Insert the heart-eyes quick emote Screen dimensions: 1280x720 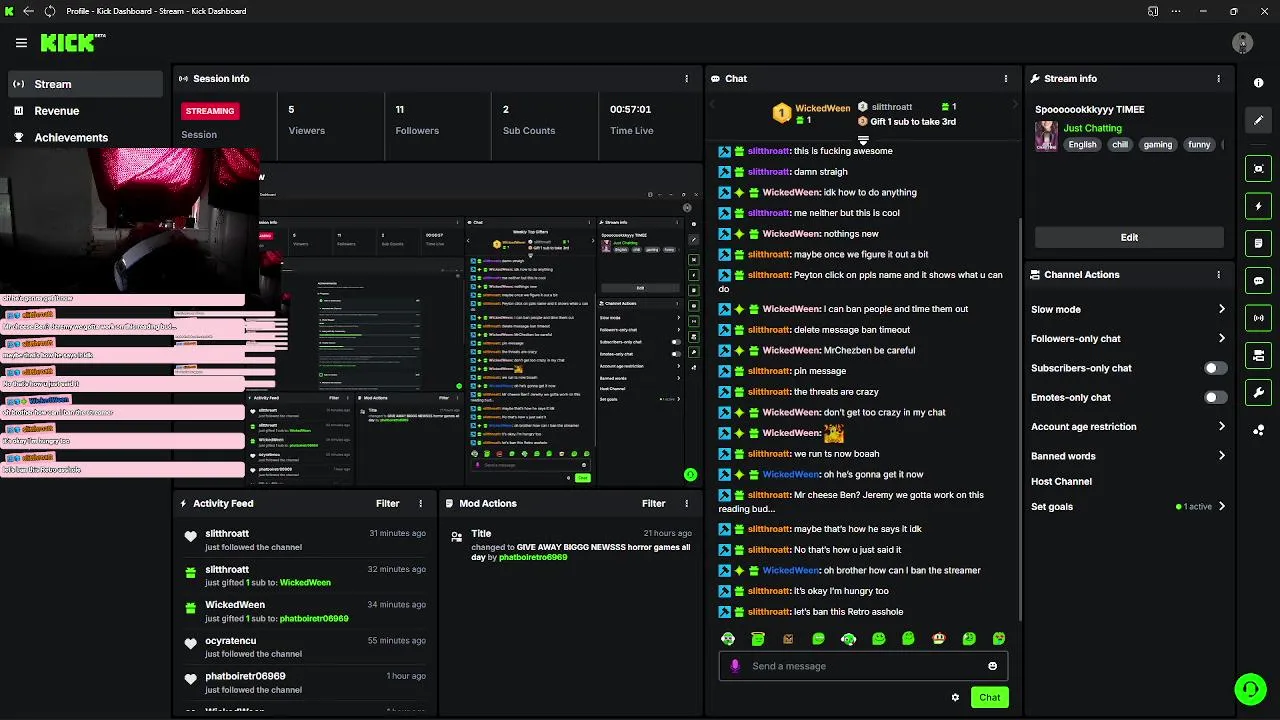[x=998, y=639]
